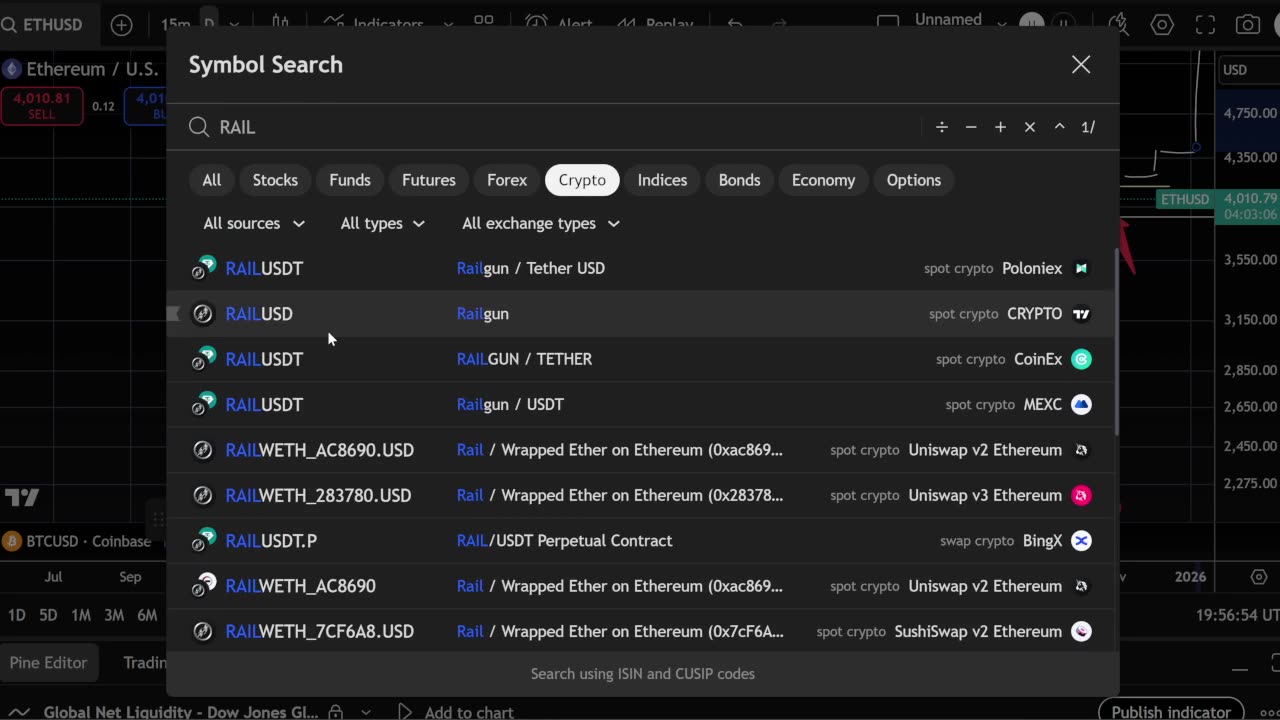This screenshot has width=1280, height=720.
Task: Click the search results scrollbar
Action: click(x=1116, y=342)
